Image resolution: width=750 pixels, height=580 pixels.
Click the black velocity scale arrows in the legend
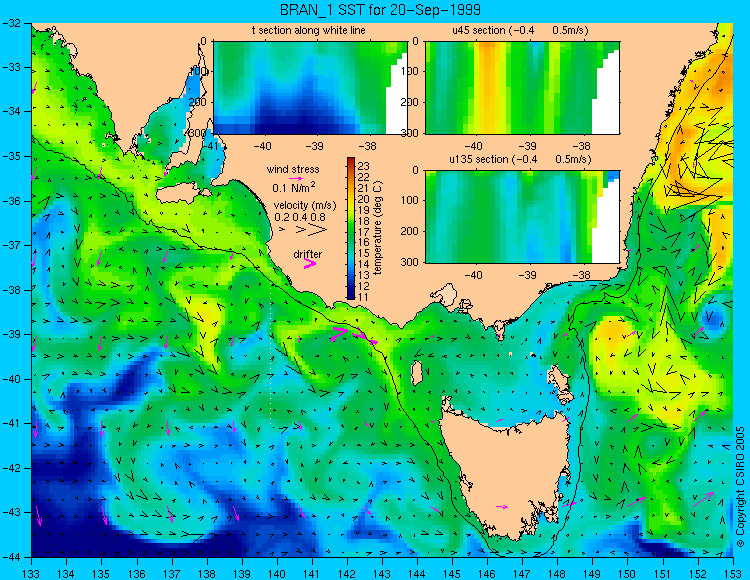[303, 230]
